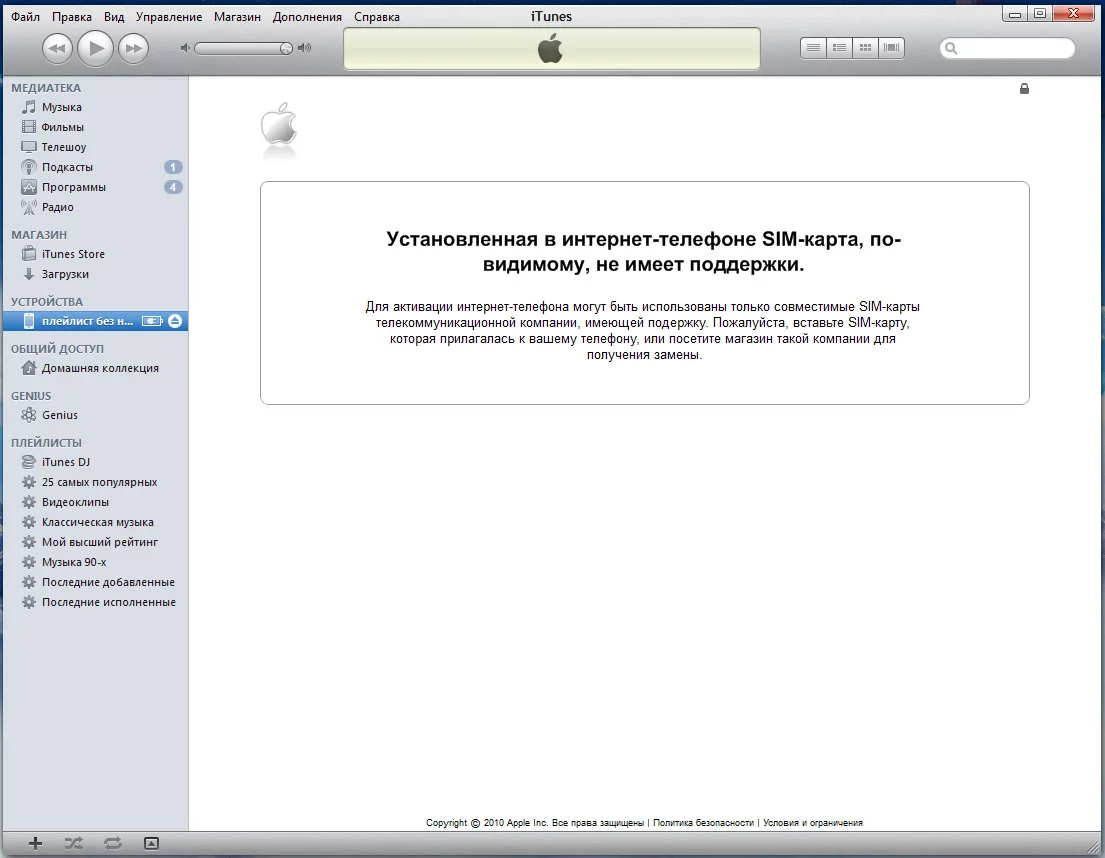Open Политика безопасности link
1105x858 pixels.
703,823
